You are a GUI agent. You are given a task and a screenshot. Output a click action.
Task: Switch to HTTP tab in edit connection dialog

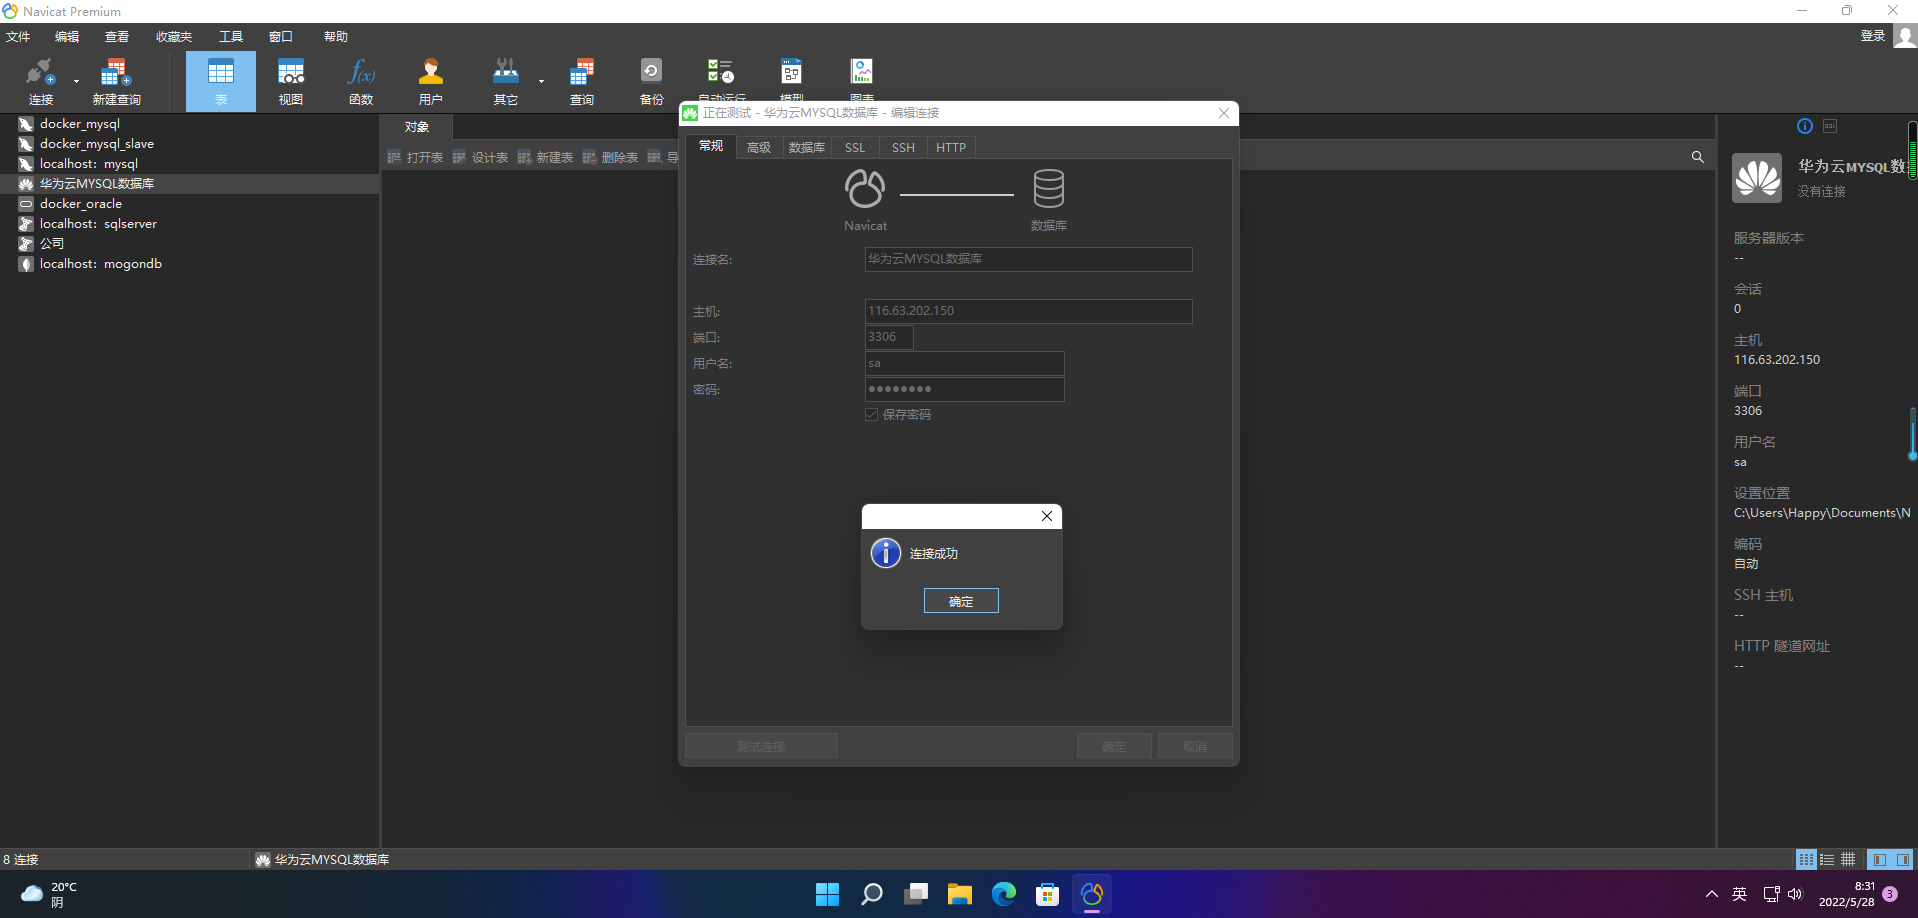(951, 147)
